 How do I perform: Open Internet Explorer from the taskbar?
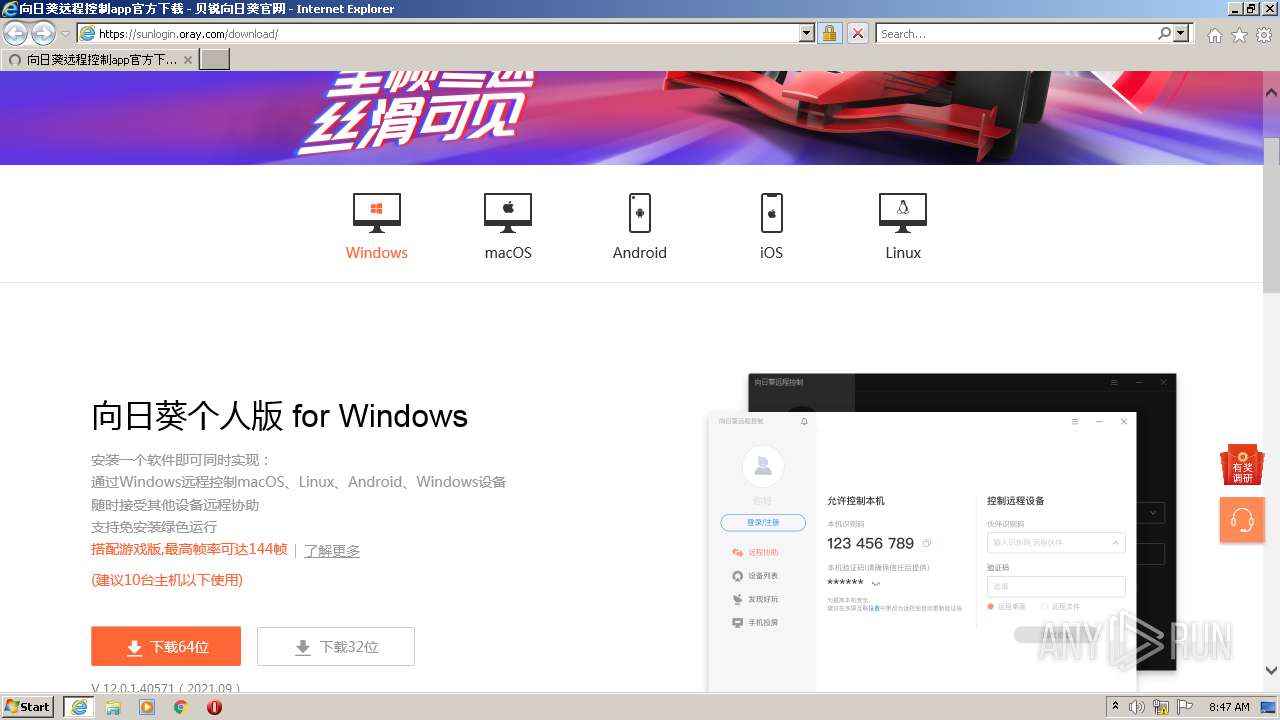click(79, 707)
